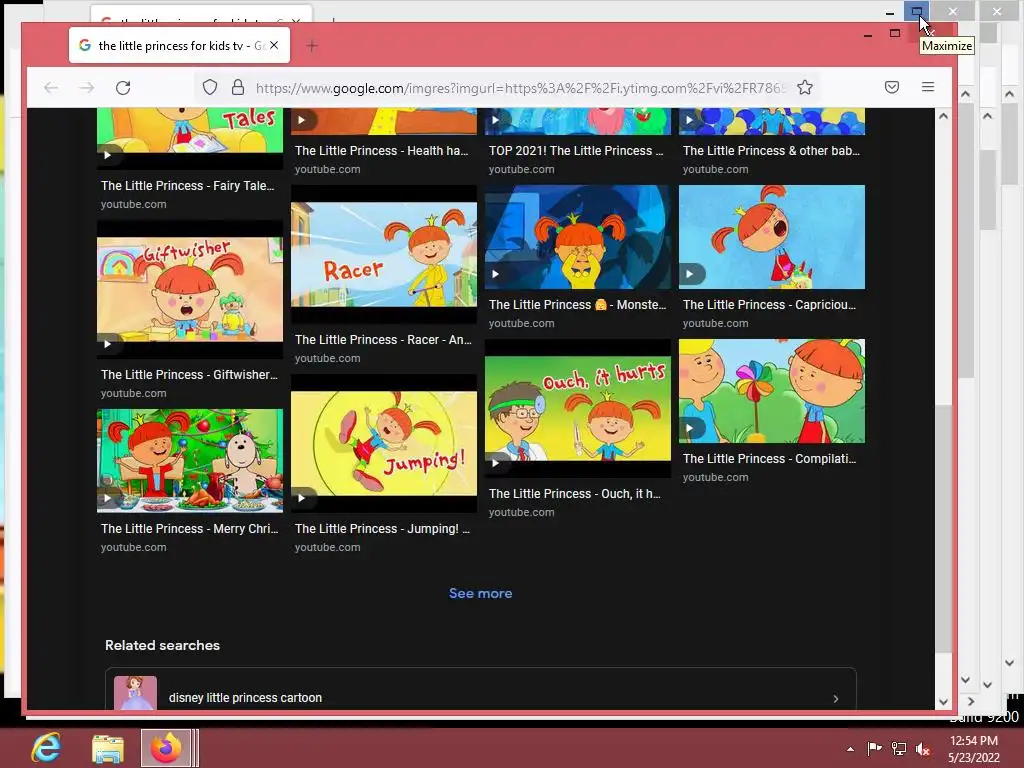Click the Disney princess related search thumbnail
1024x768 pixels.
(x=135, y=693)
